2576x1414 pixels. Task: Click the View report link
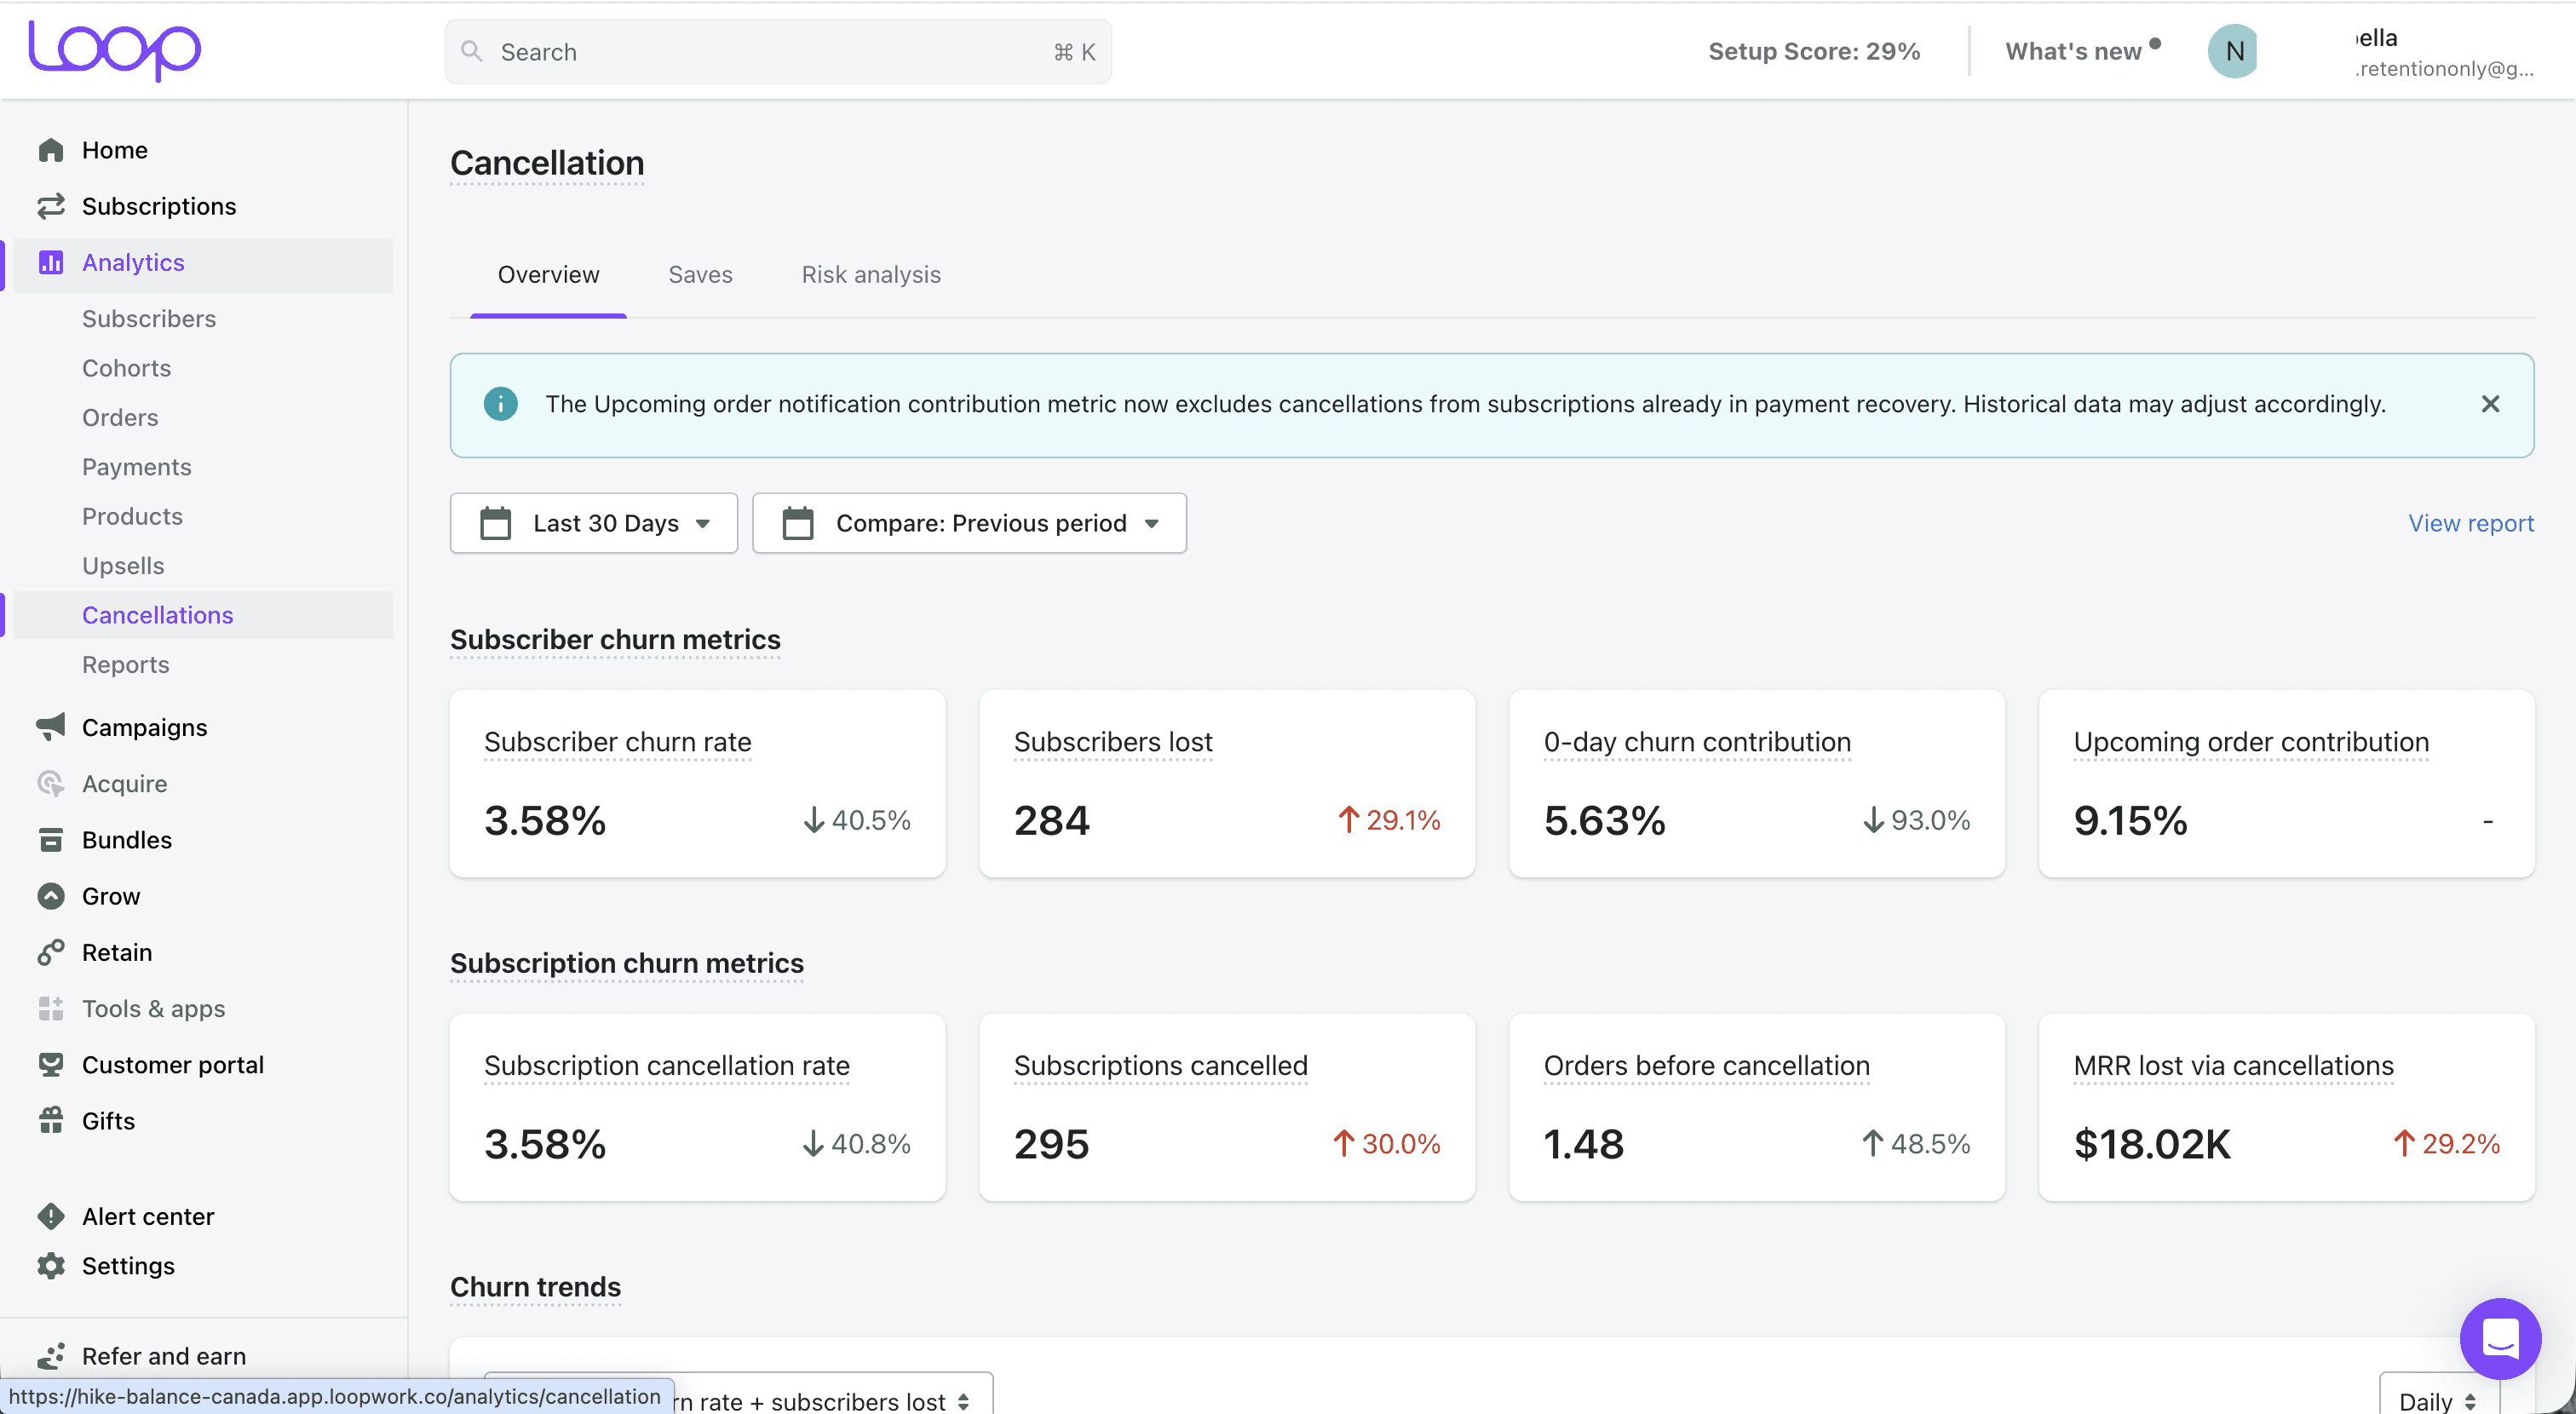[x=2470, y=523]
